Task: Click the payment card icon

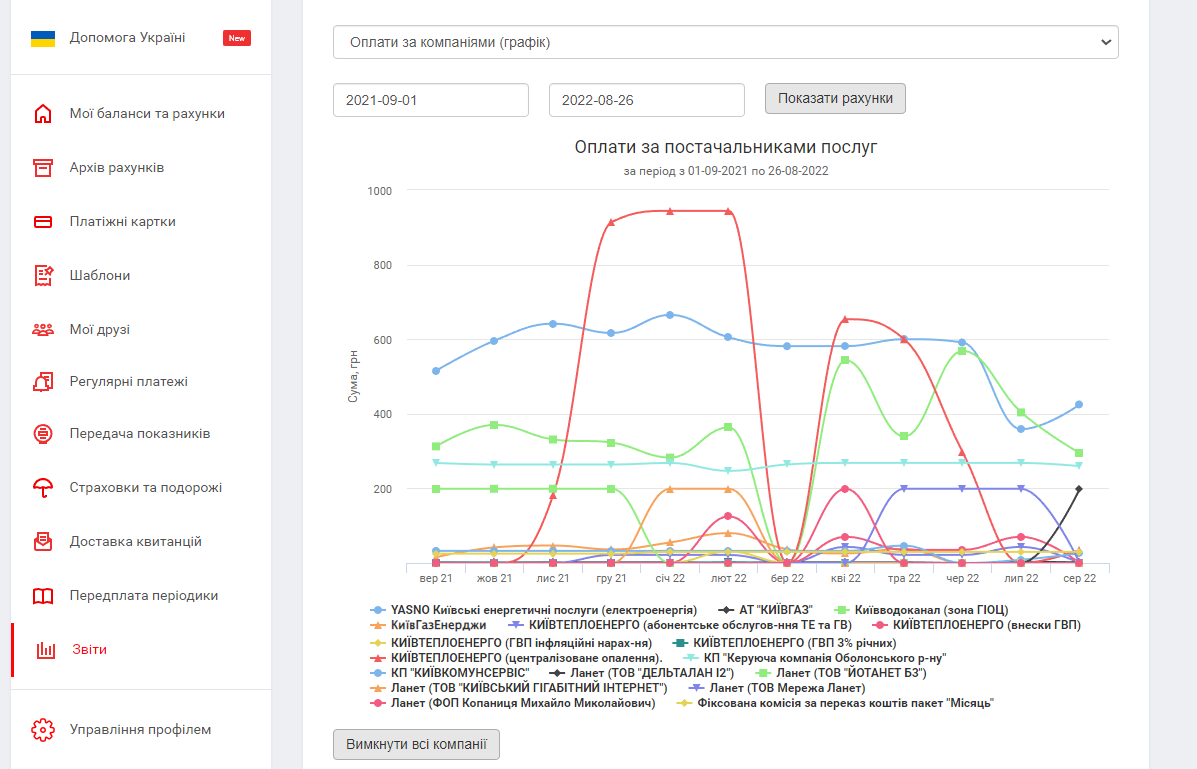Action: 43,222
